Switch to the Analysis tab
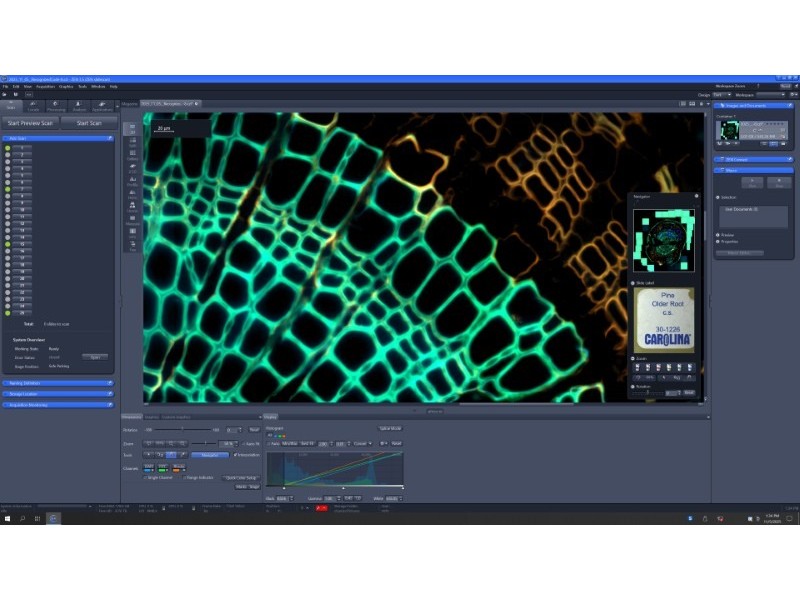Viewport: 800px width, 600px height. (x=79, y=106)
